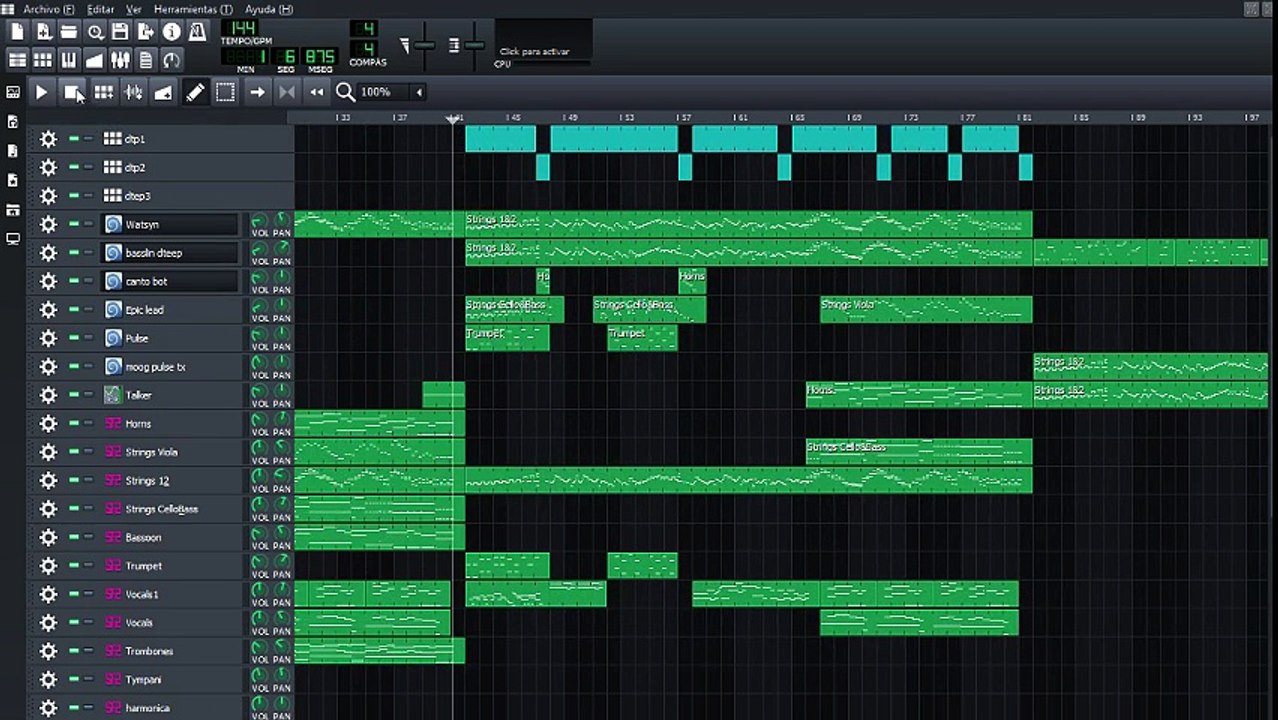Open the controller rack icon

click(172, 60)
